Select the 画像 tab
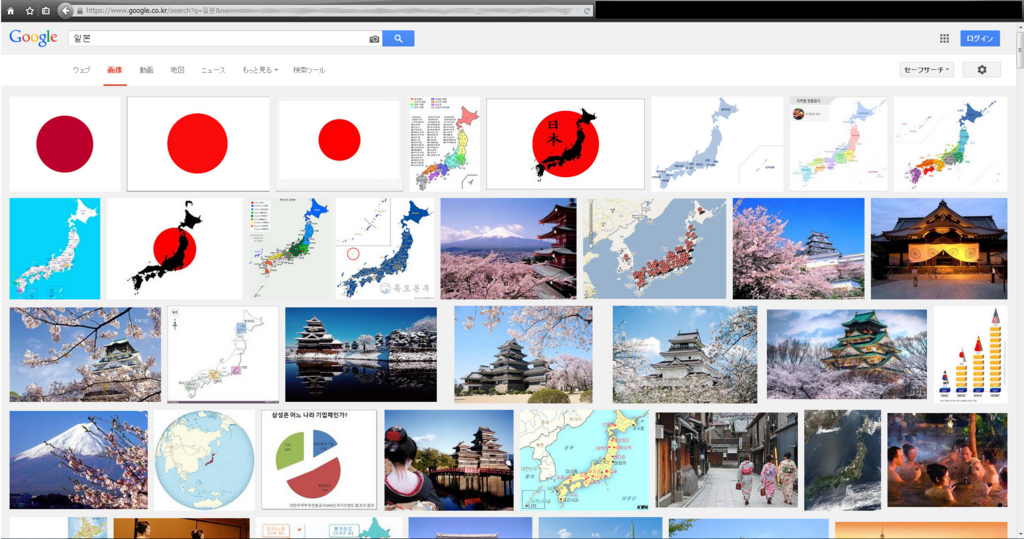The image size is (1024, 539). pyautogui.click(x=115, y=70)
